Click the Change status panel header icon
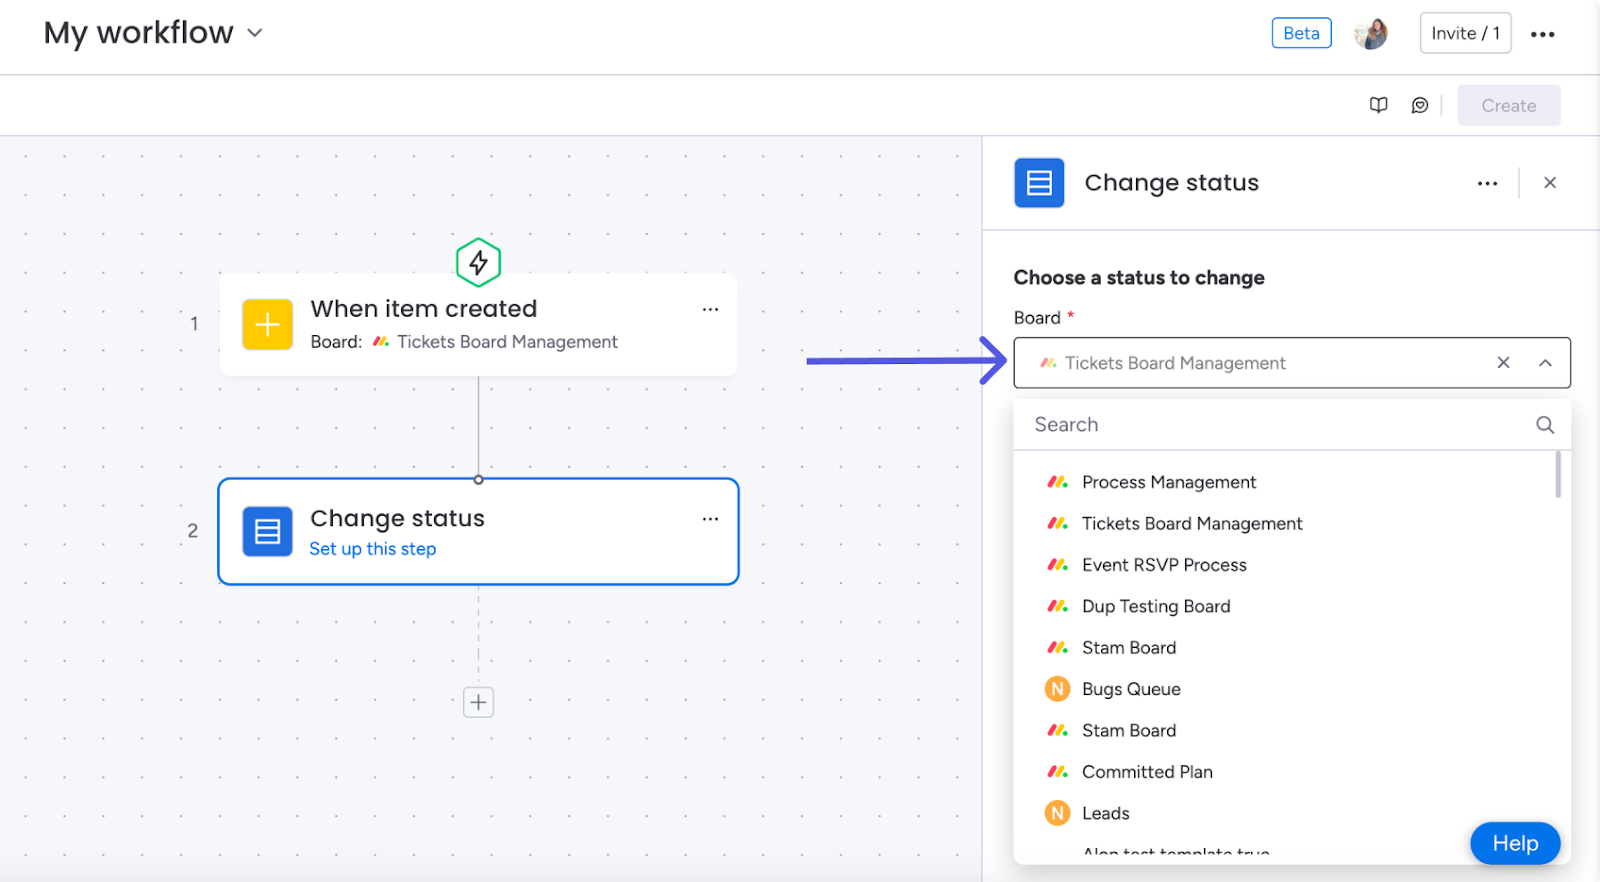 coord(1039,183)
